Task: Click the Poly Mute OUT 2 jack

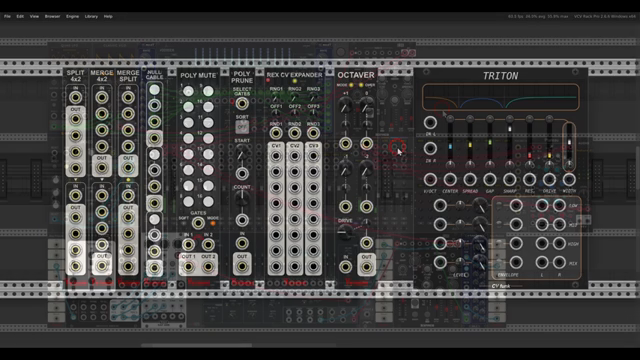Action: tap(208, 267)
